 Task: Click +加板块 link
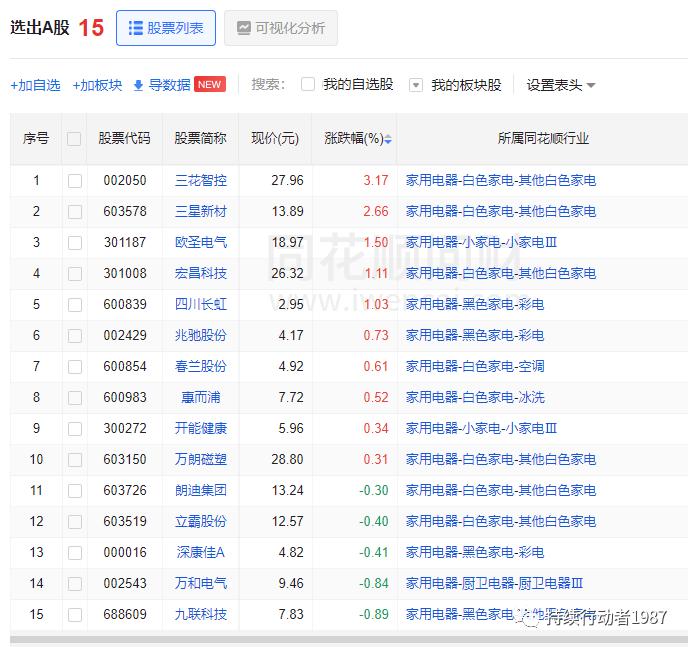pyautogui.click(x=97, y=85)
